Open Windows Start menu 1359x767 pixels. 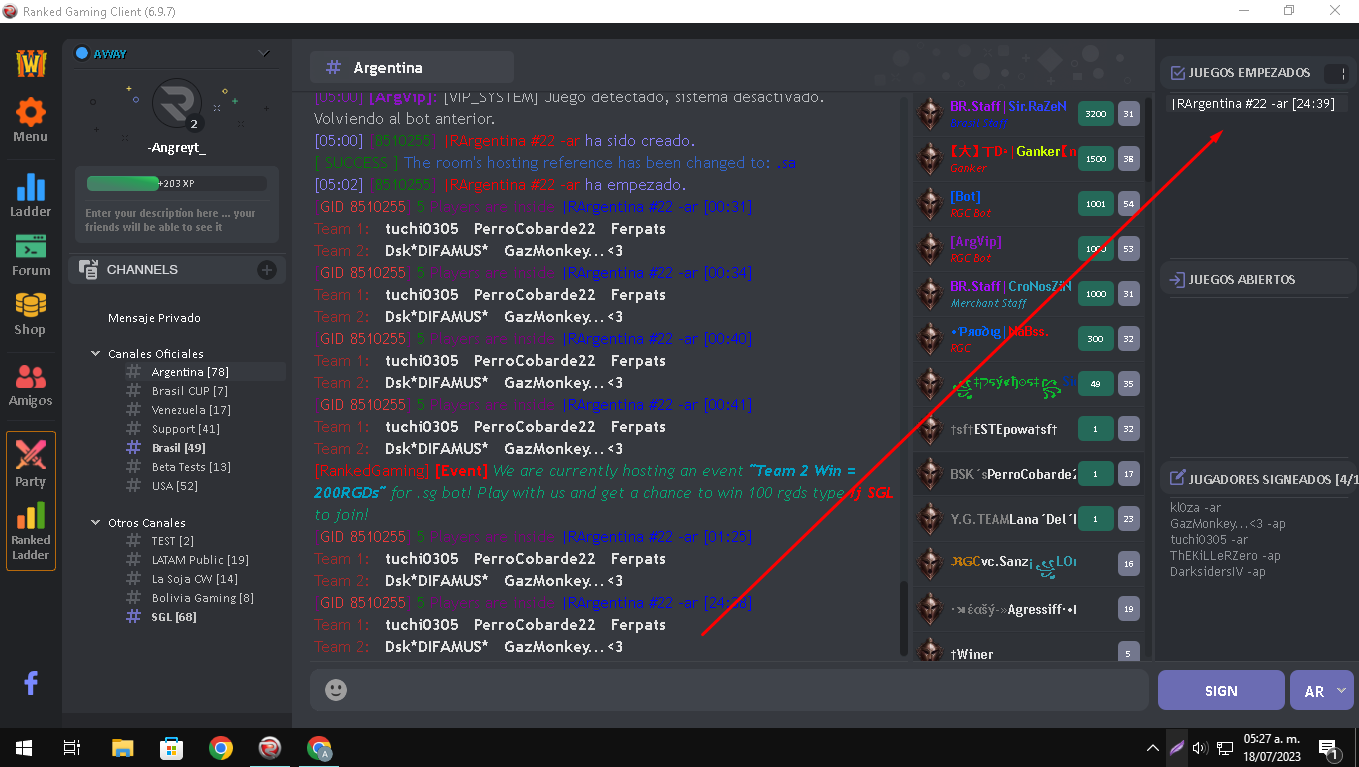24,748
